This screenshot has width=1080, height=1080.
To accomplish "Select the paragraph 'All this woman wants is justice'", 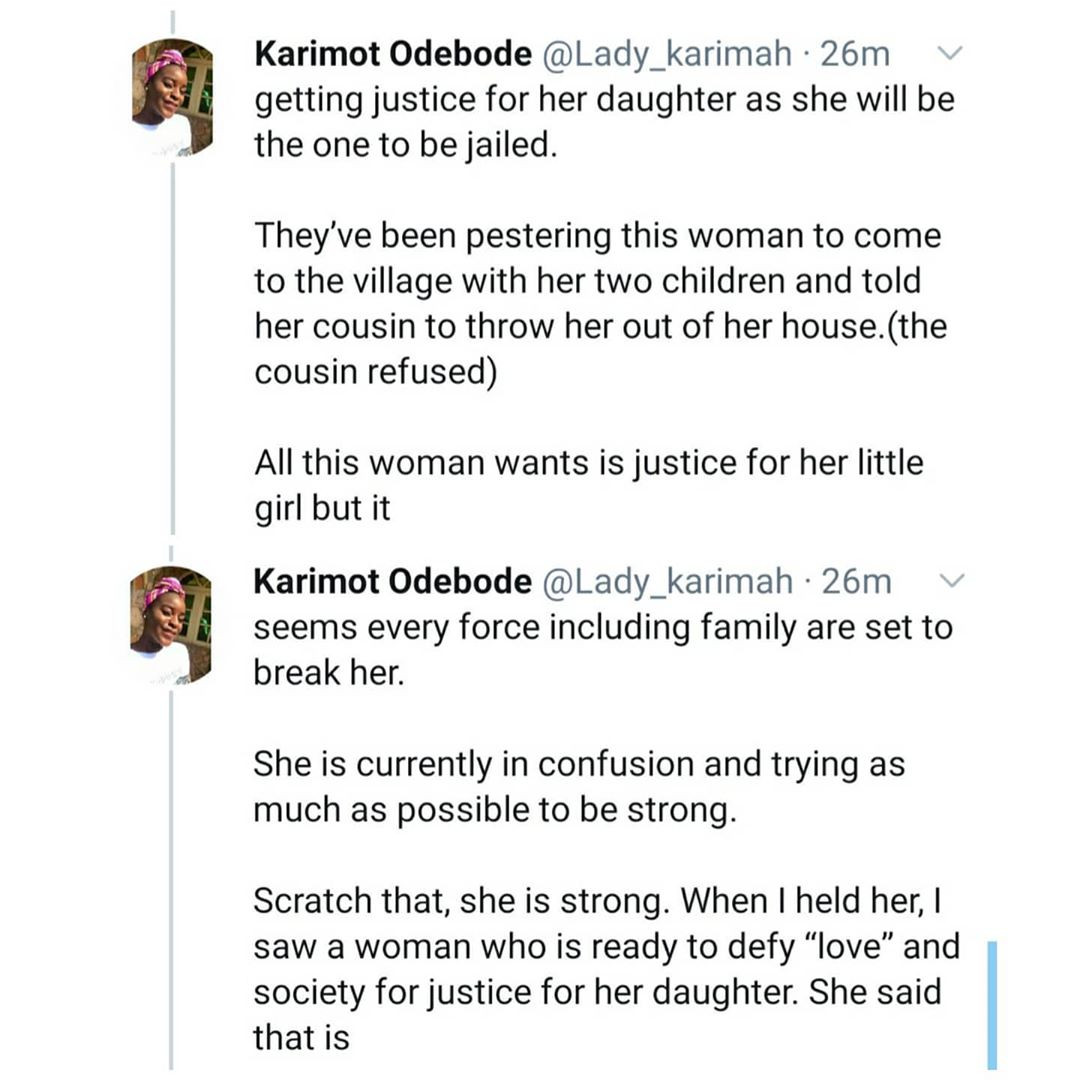I will (x=589, y=485).
